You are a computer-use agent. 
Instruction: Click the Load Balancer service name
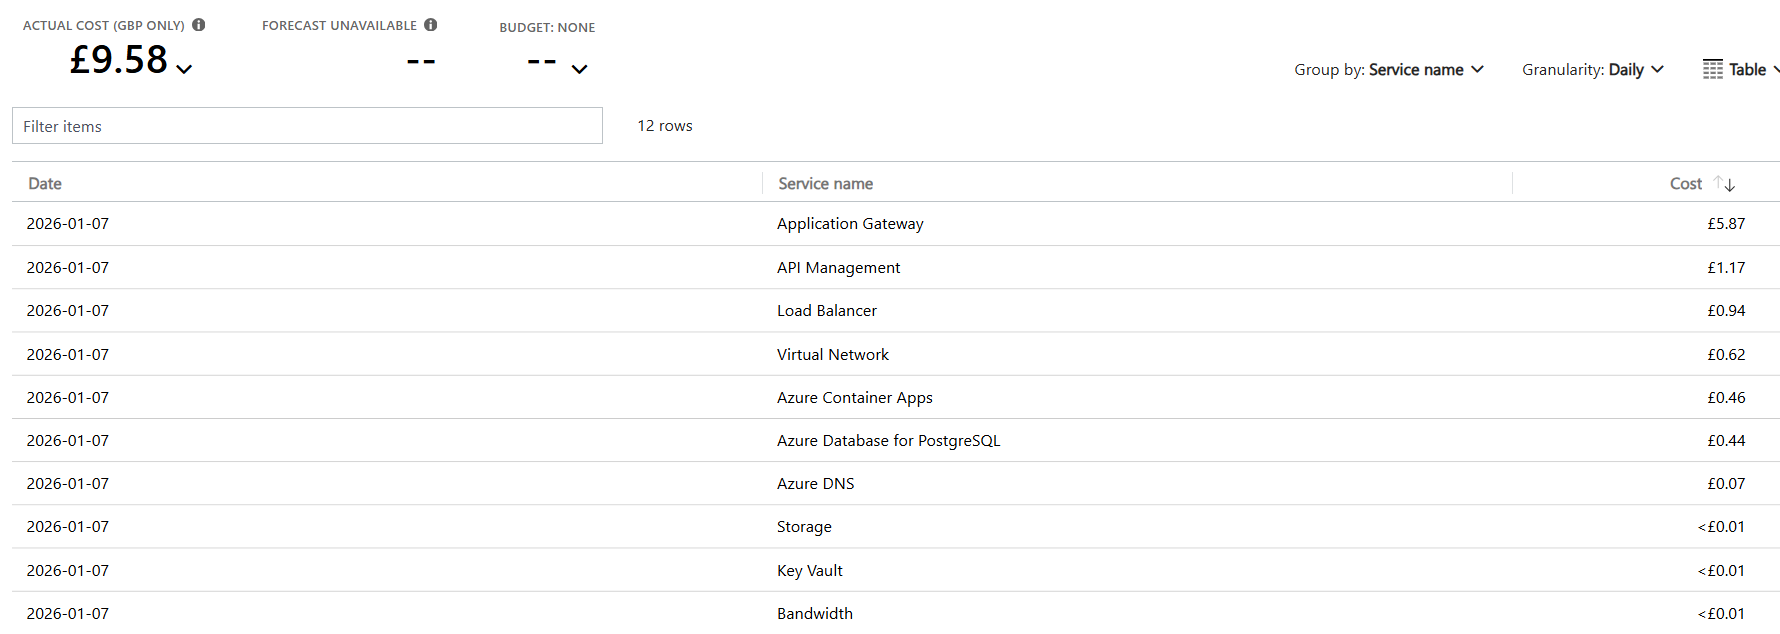pos(827,311)
